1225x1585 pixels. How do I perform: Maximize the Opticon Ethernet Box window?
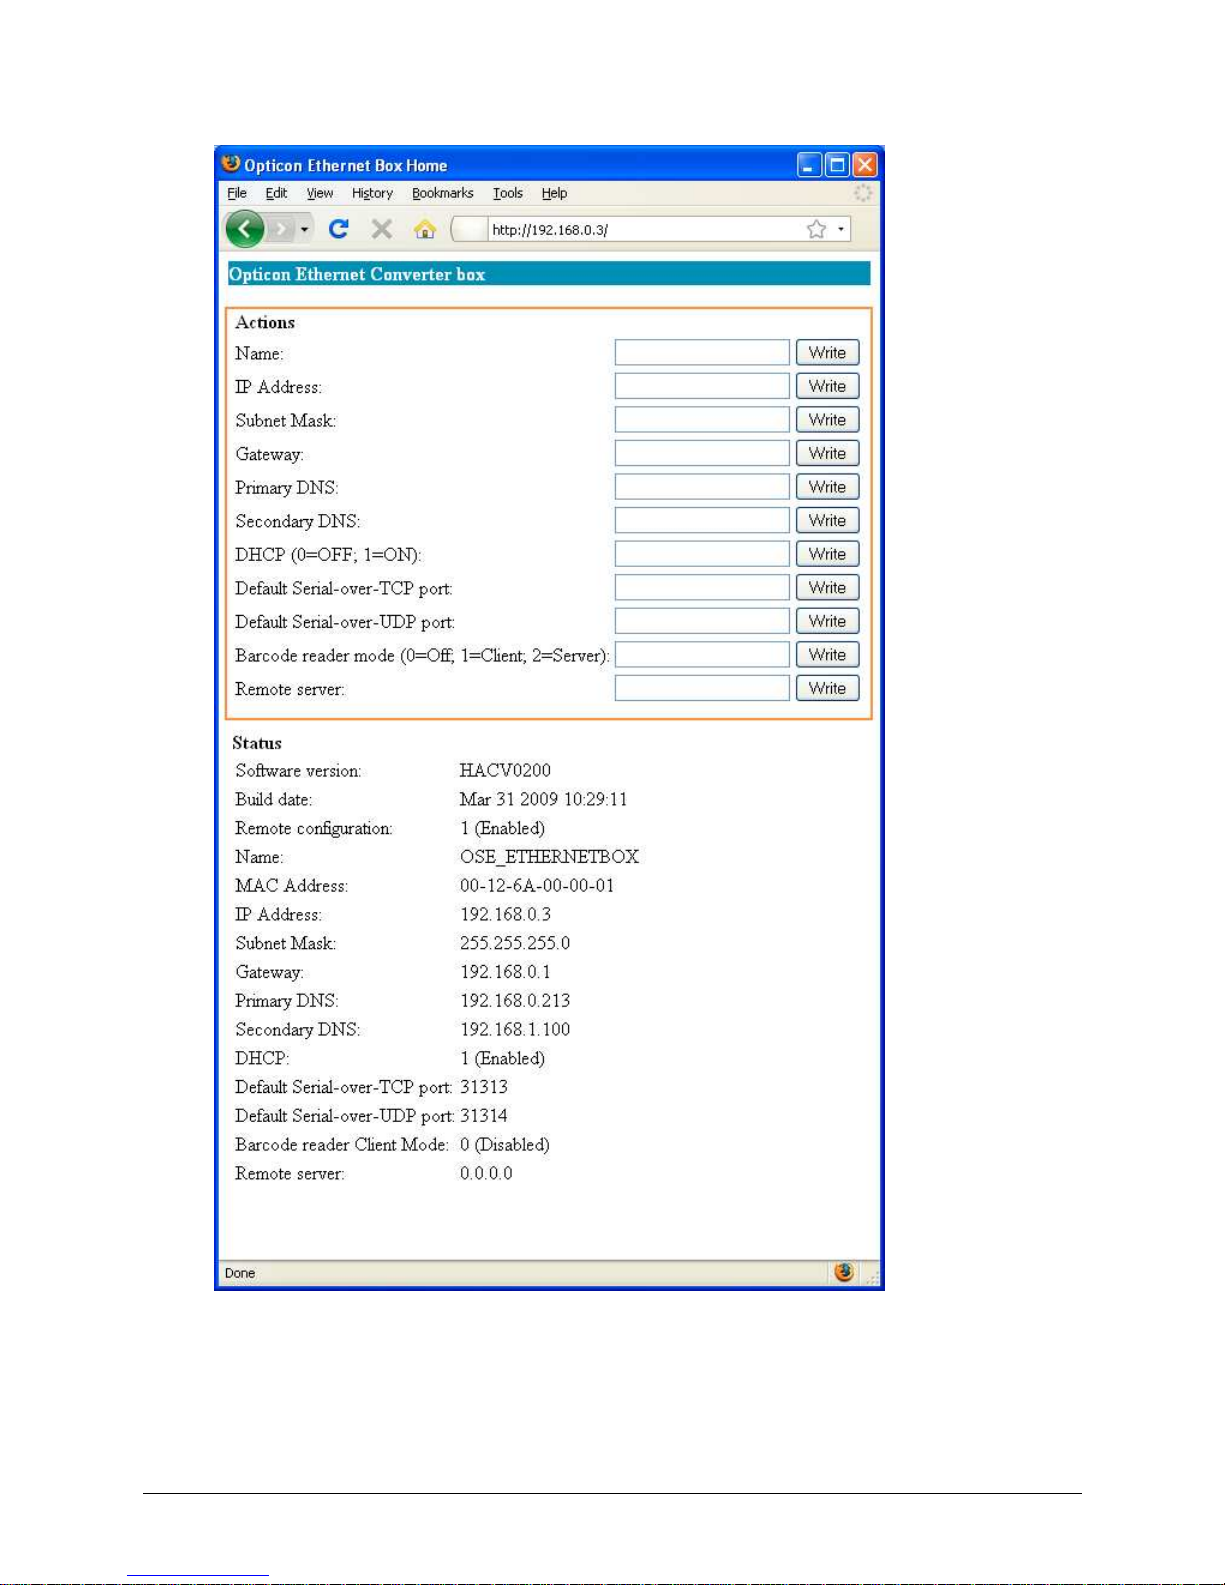(837, 165)
